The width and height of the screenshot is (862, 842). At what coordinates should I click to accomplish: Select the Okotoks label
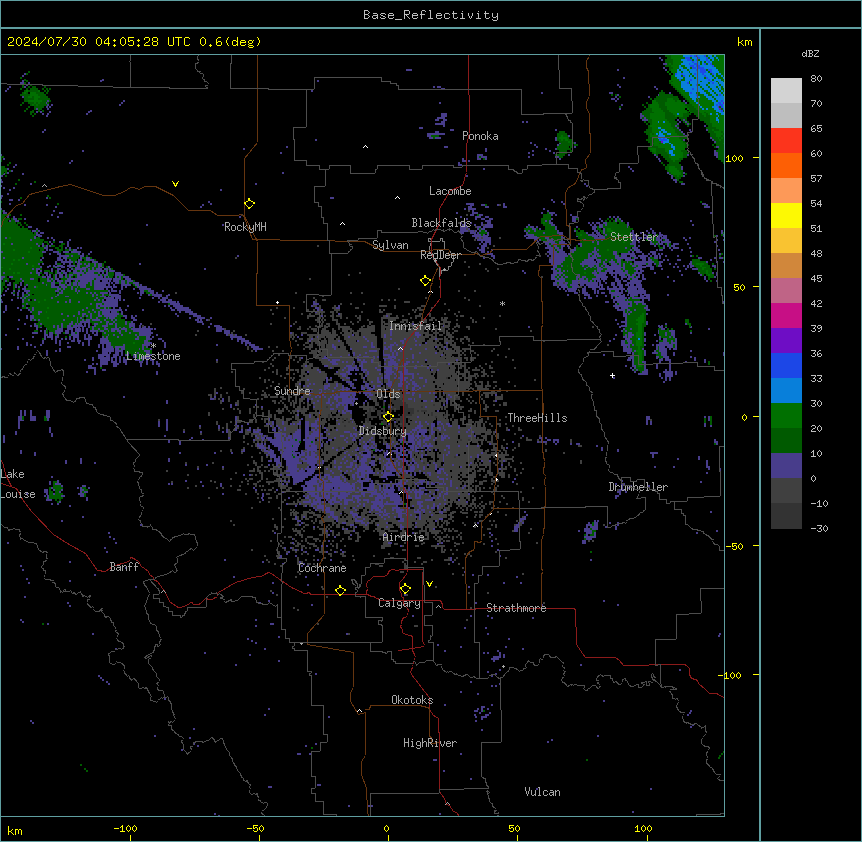coord(412,700)
